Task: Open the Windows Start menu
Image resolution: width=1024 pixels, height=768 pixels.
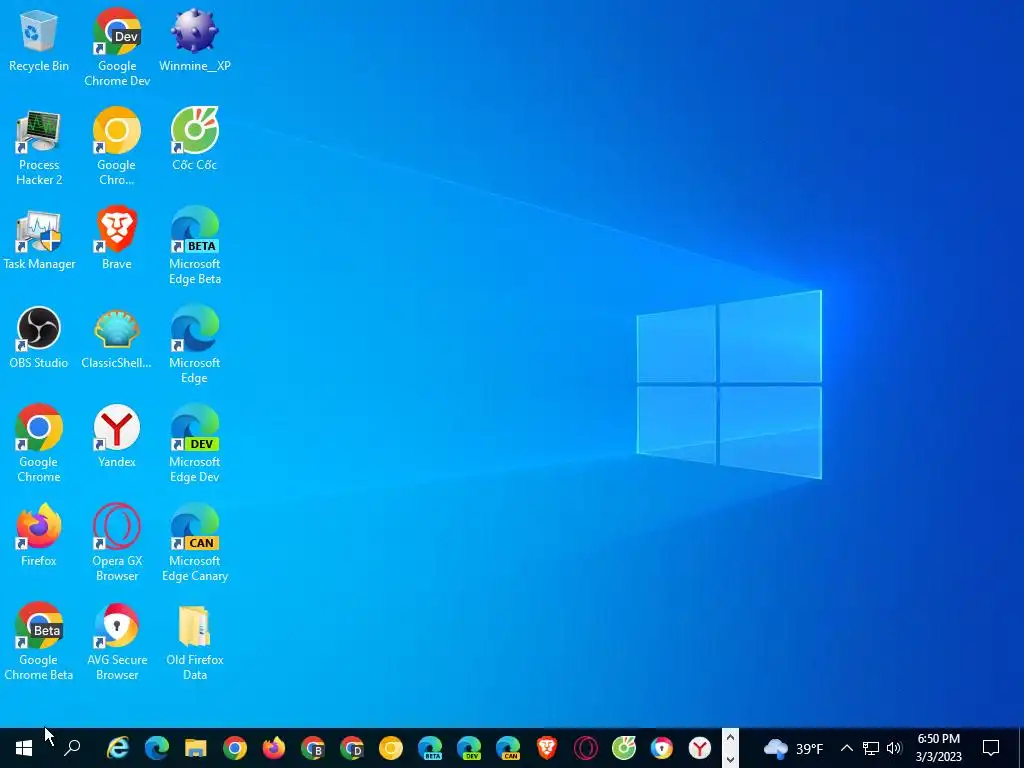Action: pos(24,748)
